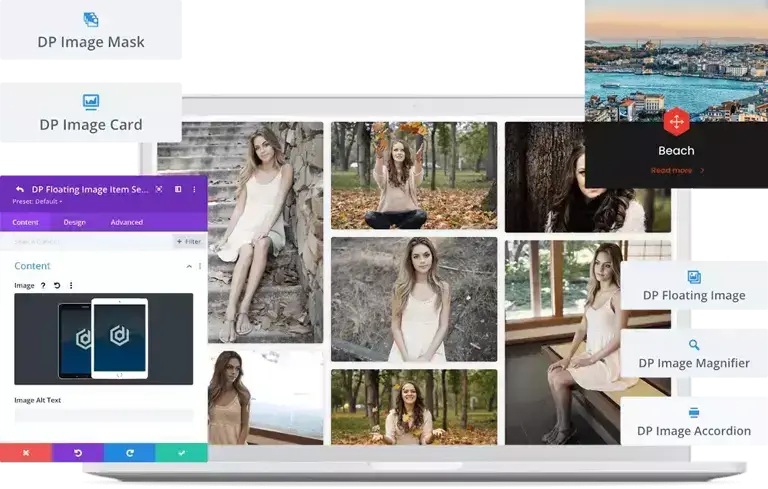Click the DP Image Card module icon
The height and width of the screenshot is (489, 768).
coord(91,101)
